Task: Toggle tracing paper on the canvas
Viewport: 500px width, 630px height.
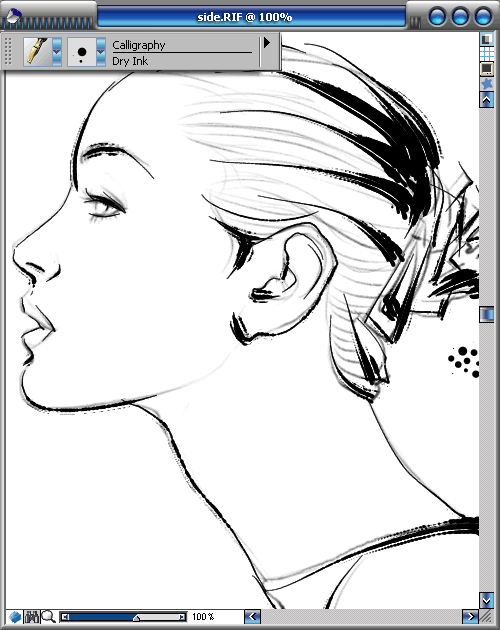Action: [487, 39]
